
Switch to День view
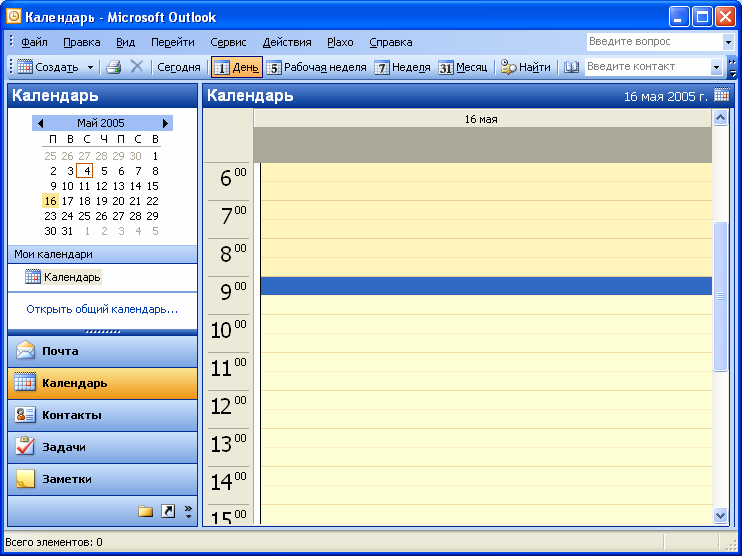point(236,67)
